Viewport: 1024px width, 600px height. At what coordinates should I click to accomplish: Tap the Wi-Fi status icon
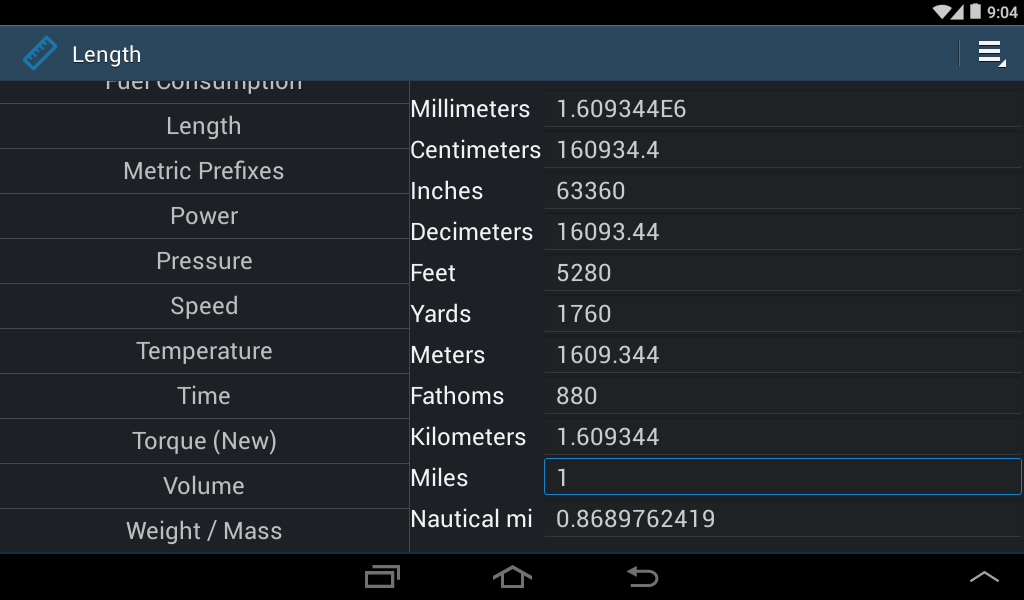tap(942, 11)
